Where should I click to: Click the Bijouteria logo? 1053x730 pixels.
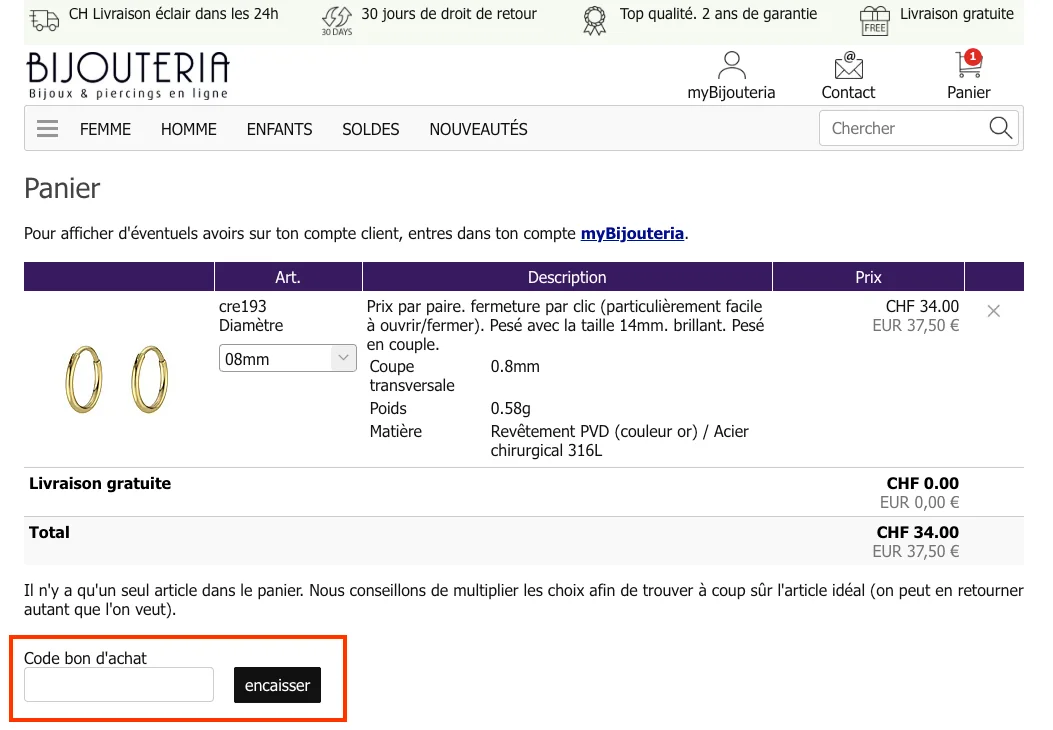tap(128, 75)
